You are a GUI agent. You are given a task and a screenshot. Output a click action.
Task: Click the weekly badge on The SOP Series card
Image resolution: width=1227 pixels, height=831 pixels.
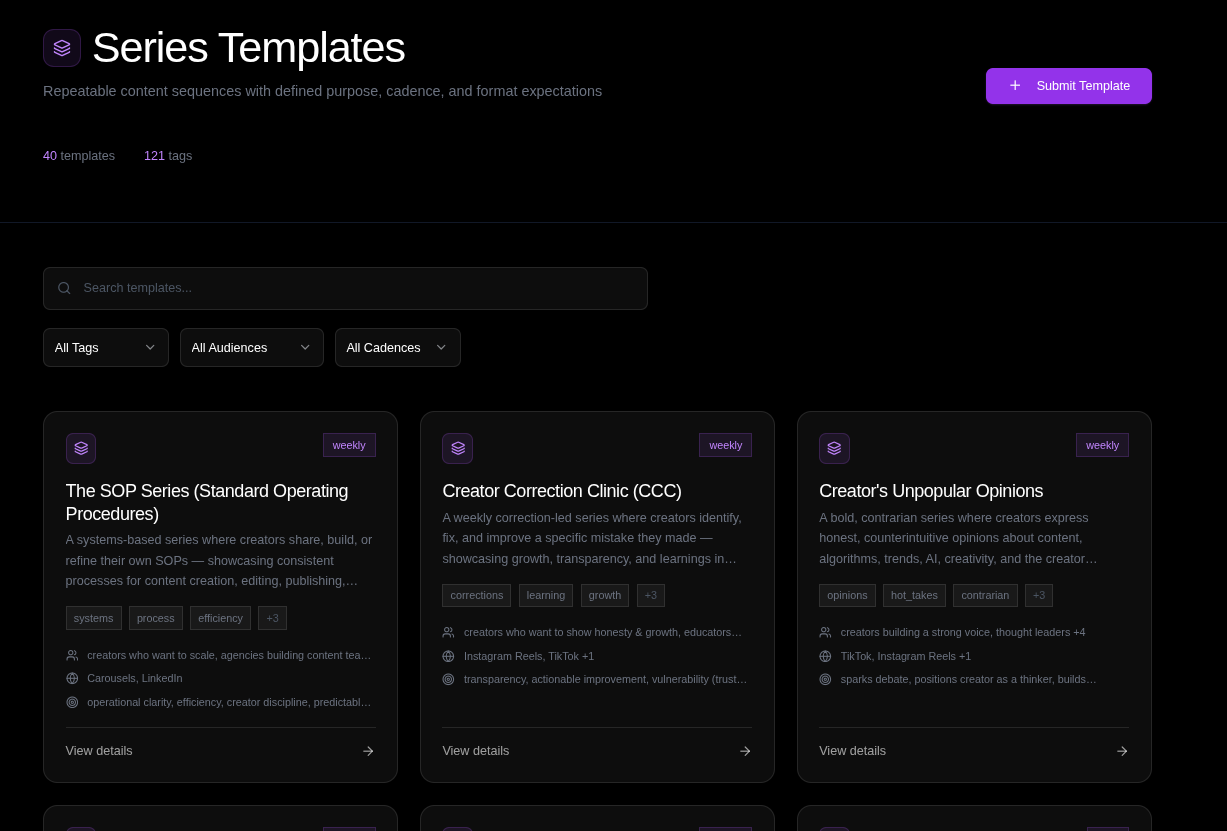click(x=349, y=445)
